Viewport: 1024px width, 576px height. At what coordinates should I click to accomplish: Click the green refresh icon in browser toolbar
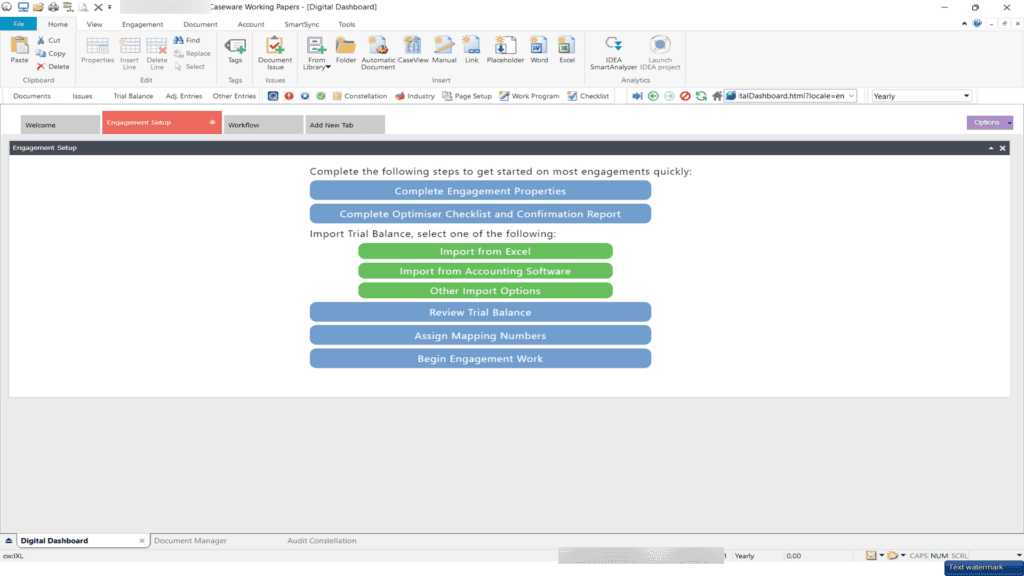click(x=701, y=96)
